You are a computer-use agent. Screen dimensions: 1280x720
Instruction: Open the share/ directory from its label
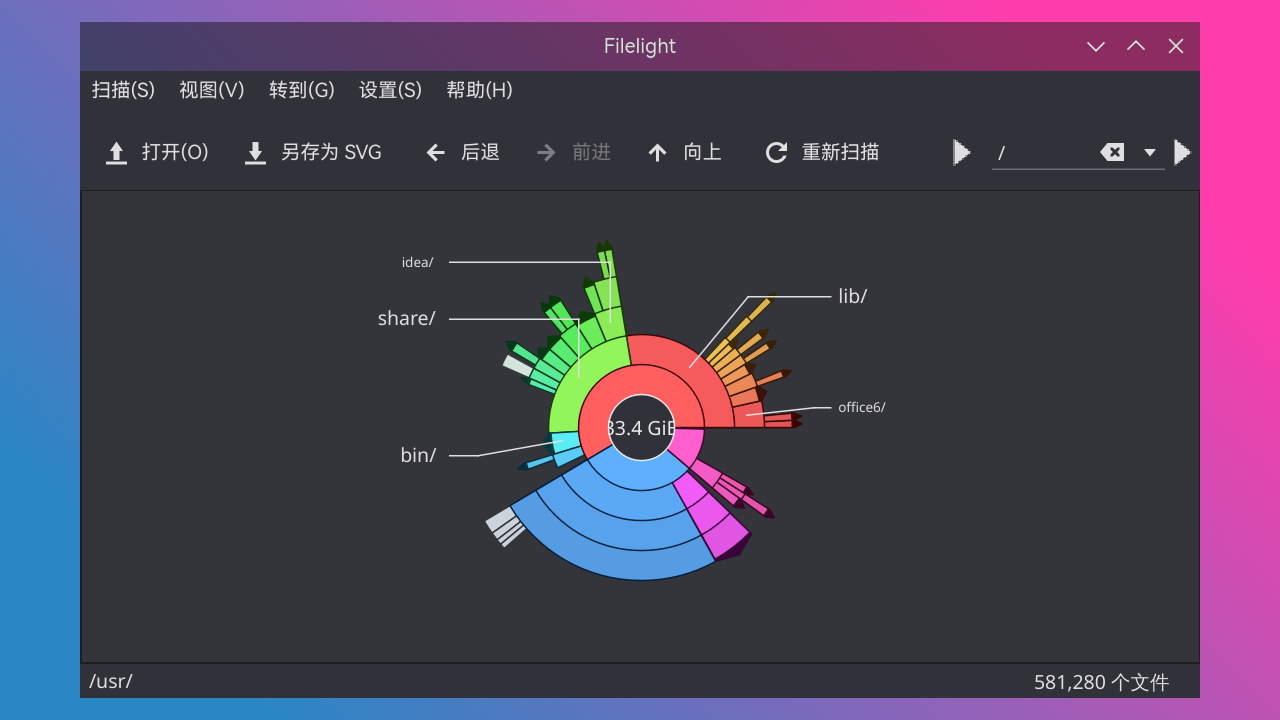pyautogui.click(x=405, y=318)
